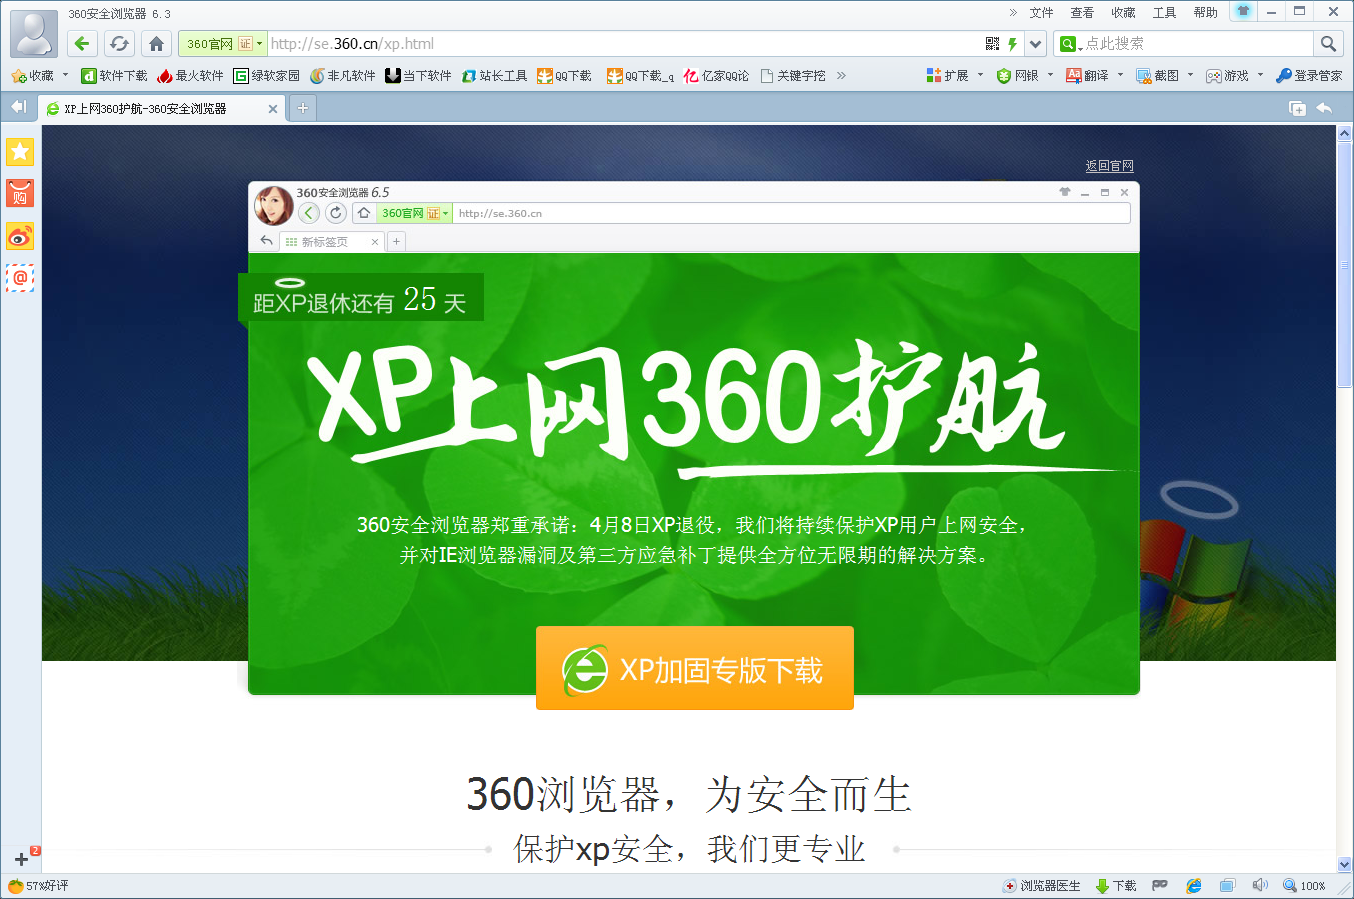Viewport: 1354px width, 899px height.
Task: Open a new tab with plus button
Action: [303, 108]
